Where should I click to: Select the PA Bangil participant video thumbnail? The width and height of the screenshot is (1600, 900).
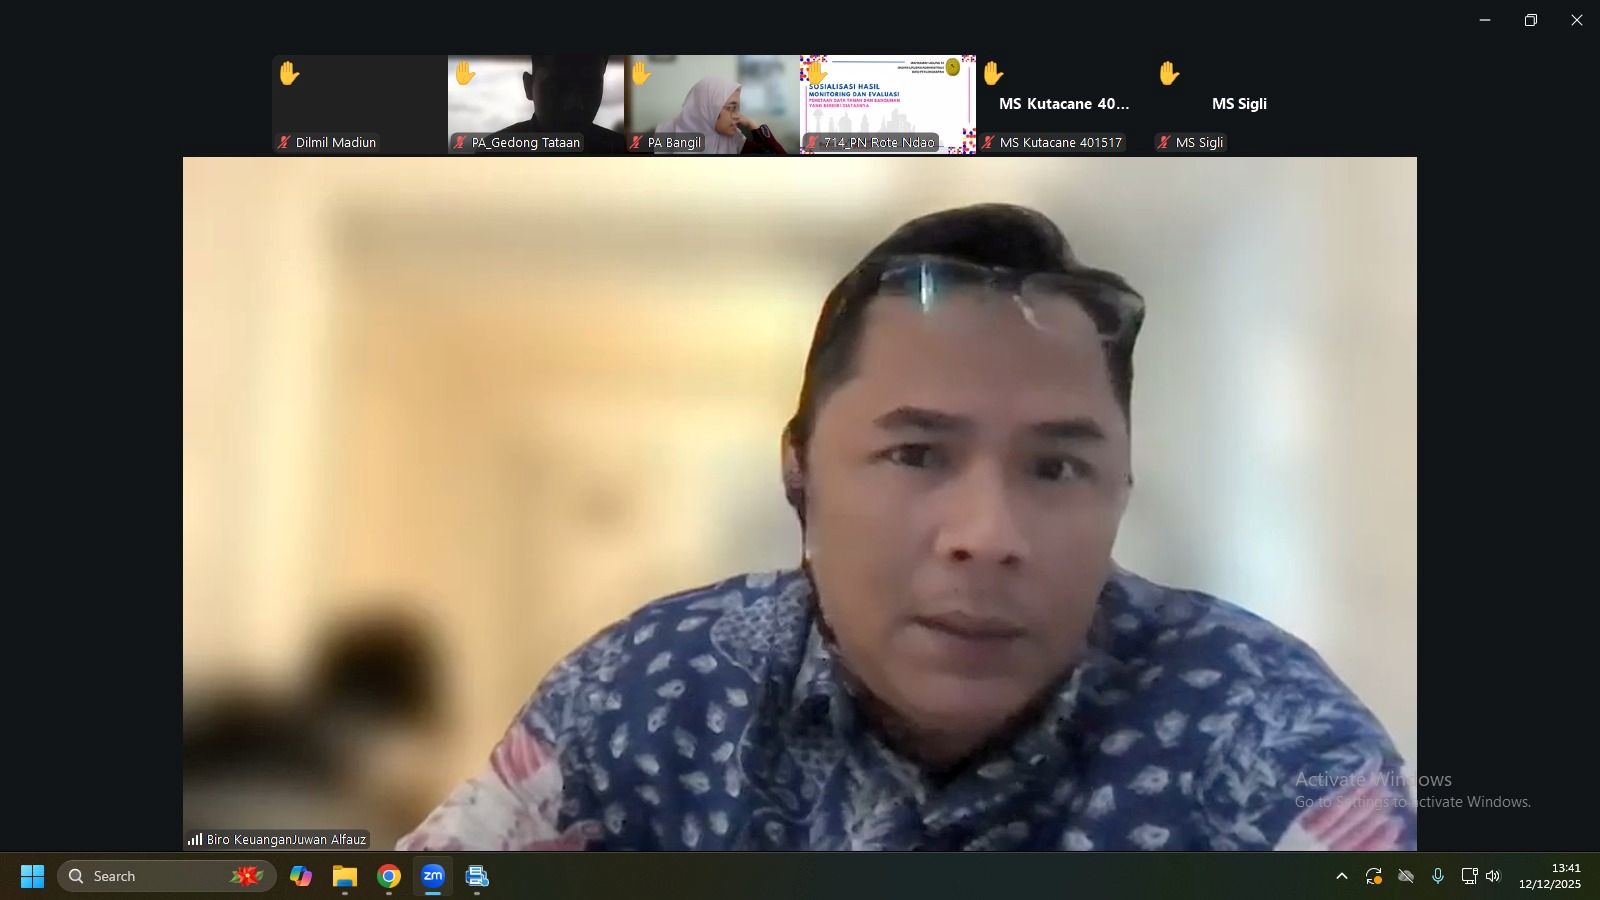pos(711,104)
